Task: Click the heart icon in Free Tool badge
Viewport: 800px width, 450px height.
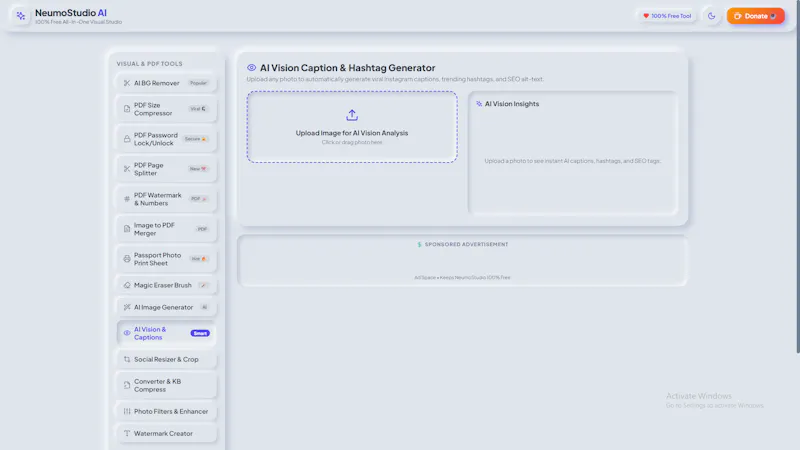Action: 646,16
